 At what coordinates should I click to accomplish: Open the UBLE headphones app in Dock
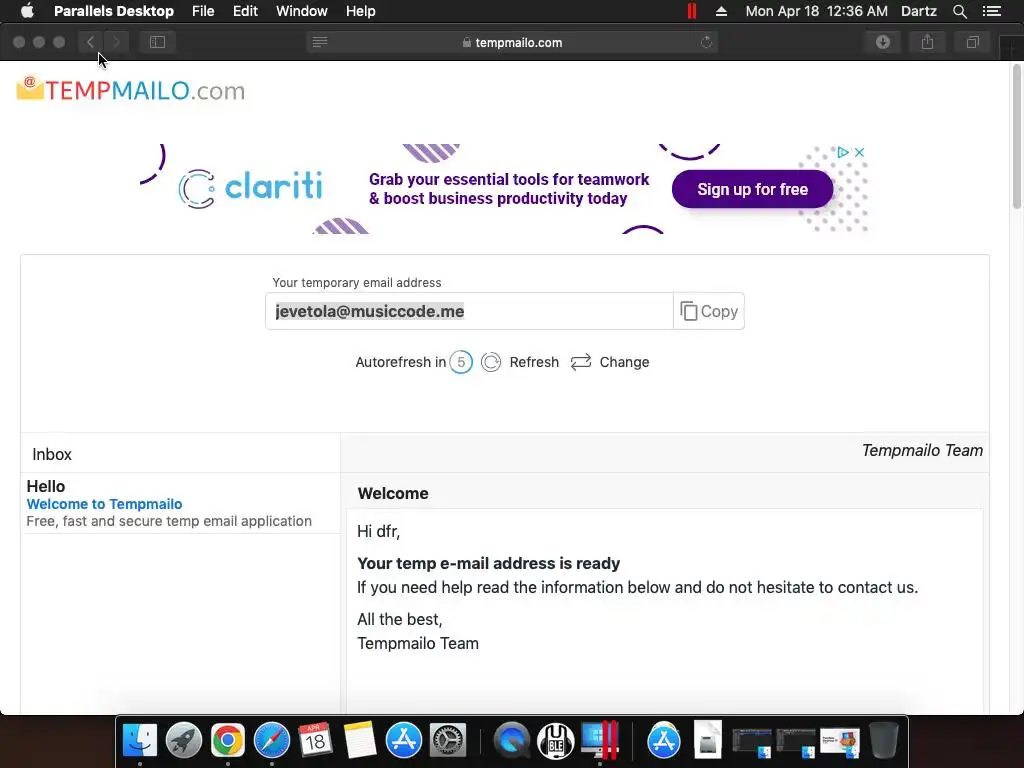tap(556, 741)
